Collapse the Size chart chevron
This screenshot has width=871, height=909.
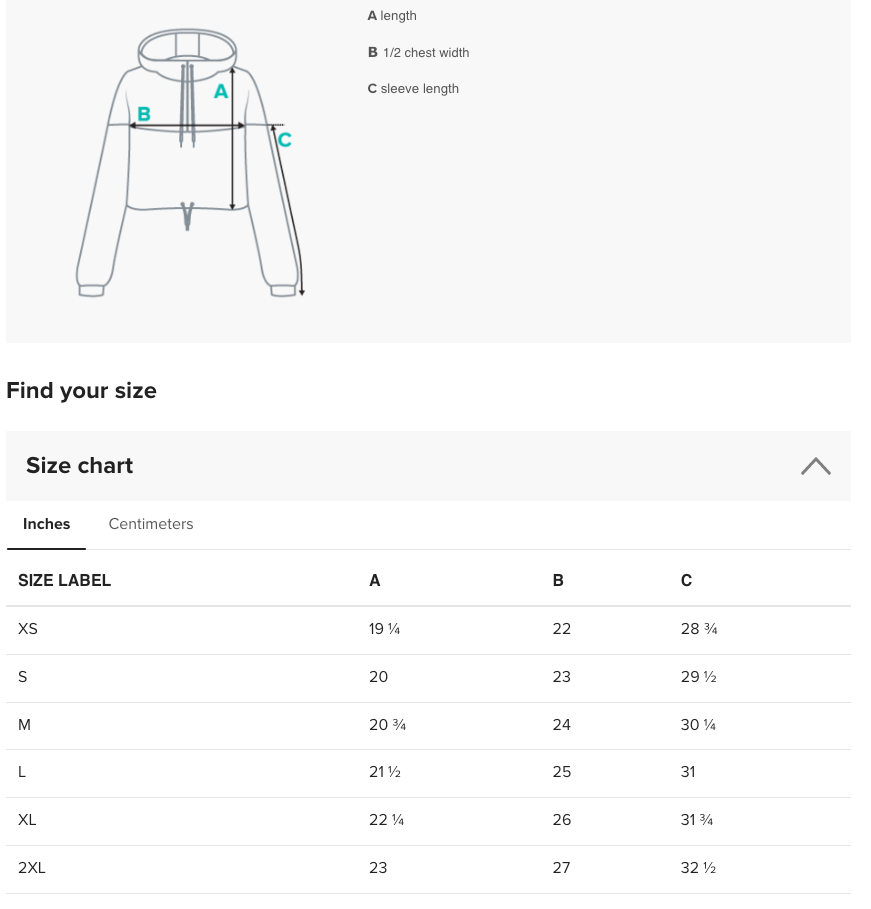[x=815, y=466]
